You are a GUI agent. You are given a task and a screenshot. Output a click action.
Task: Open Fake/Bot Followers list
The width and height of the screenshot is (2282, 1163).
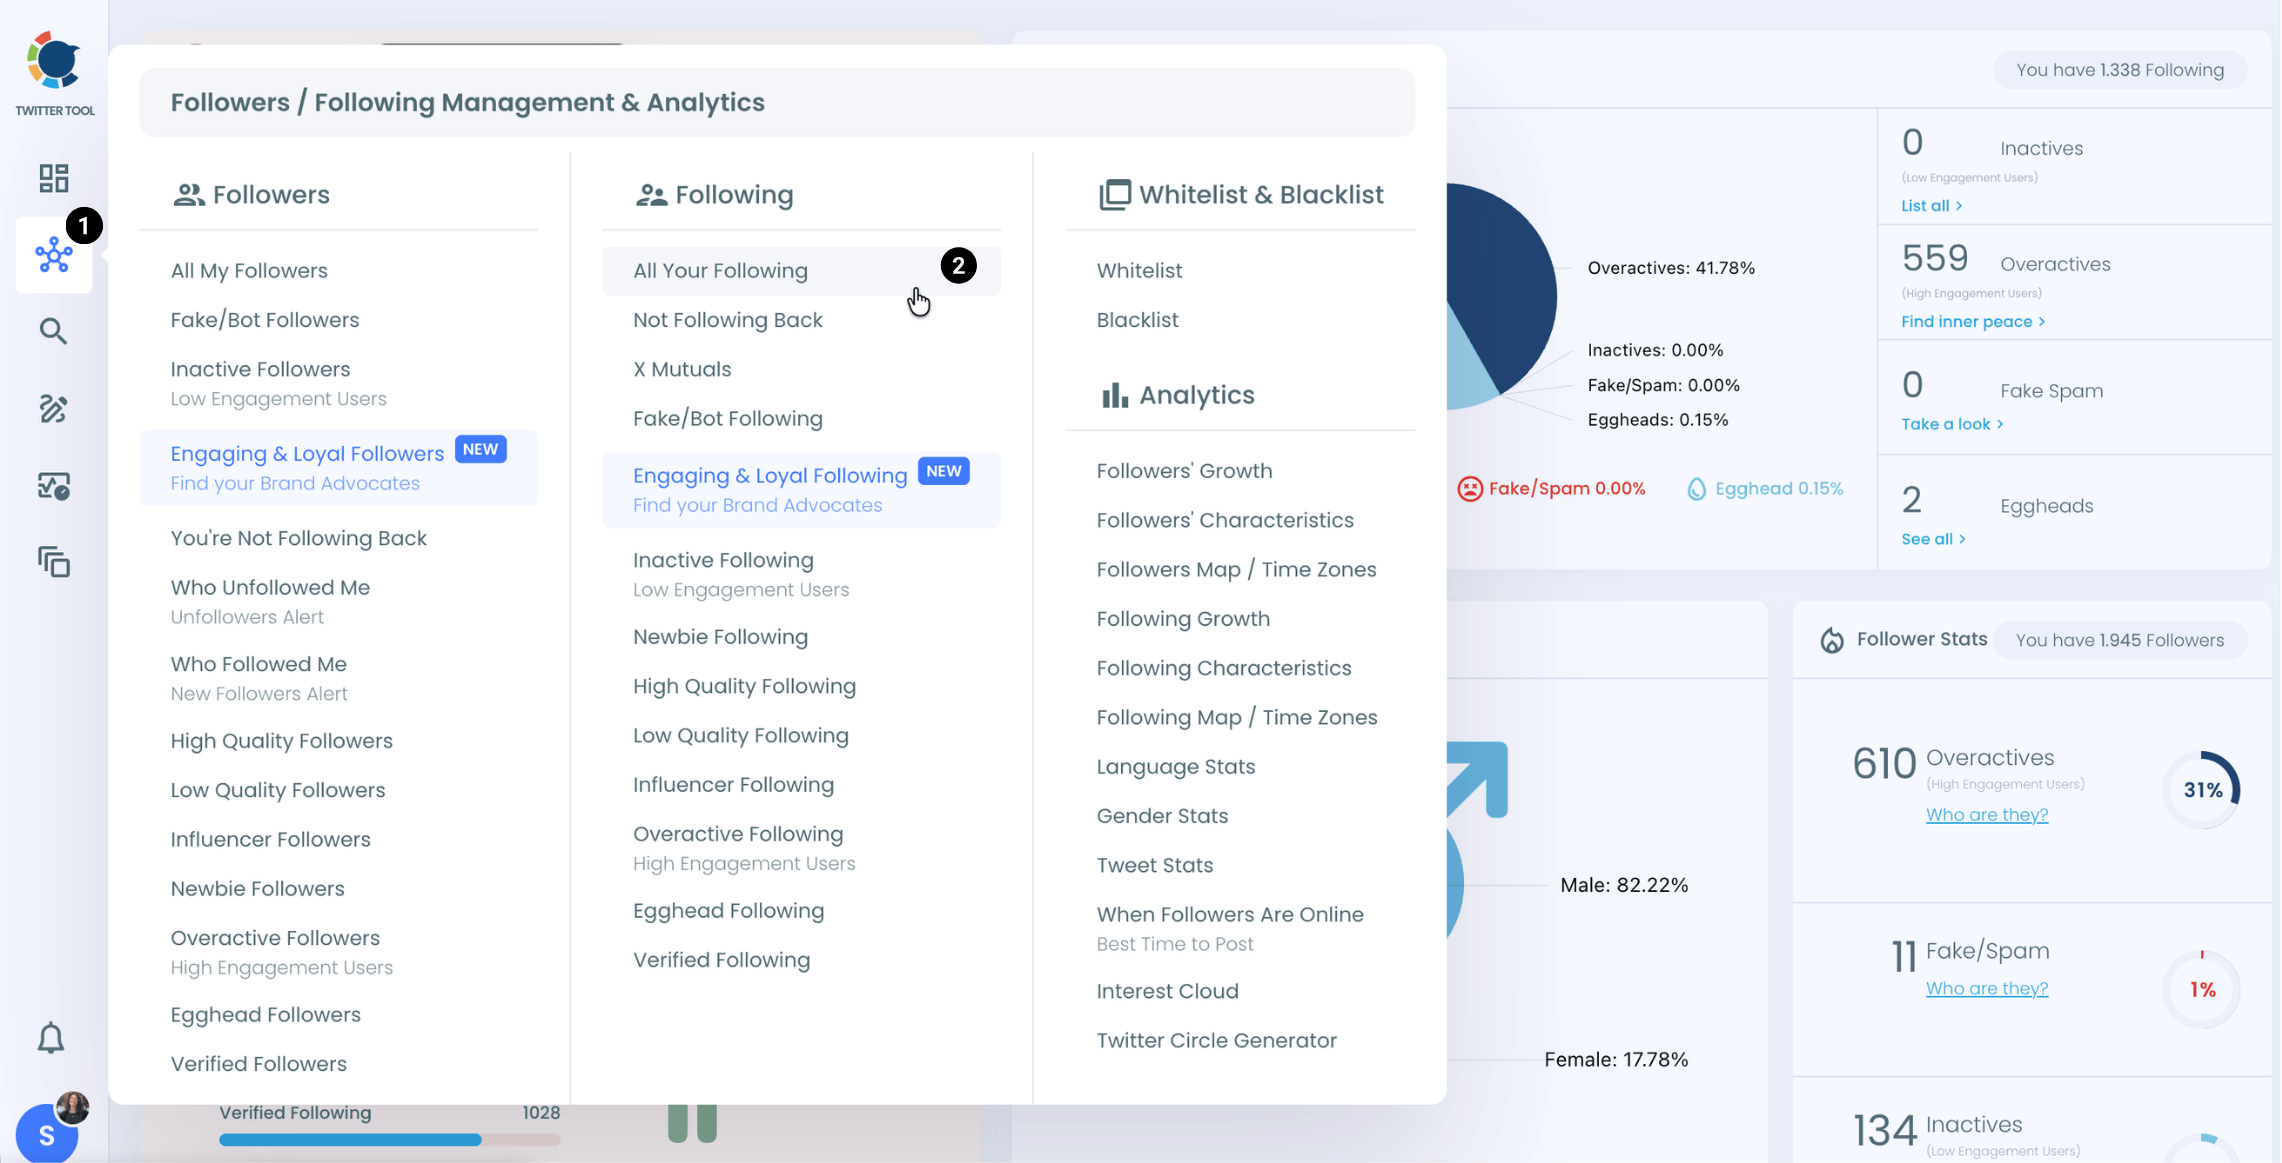pyautogui.click(x=265, y=320)
